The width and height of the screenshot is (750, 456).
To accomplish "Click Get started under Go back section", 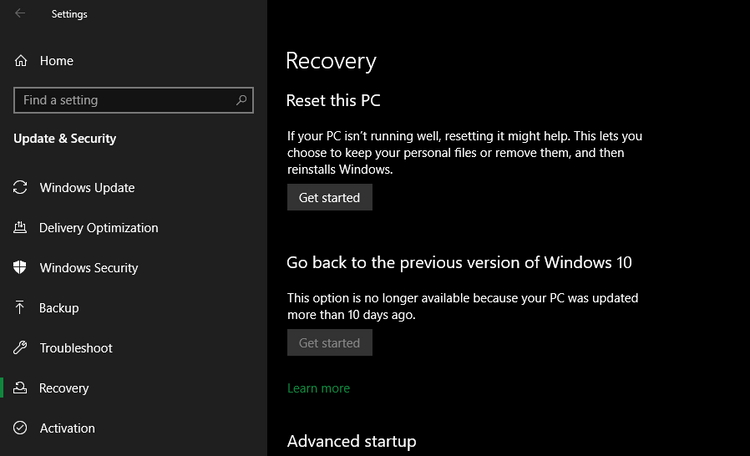I will pyautogui.click(x=329, y=343).
